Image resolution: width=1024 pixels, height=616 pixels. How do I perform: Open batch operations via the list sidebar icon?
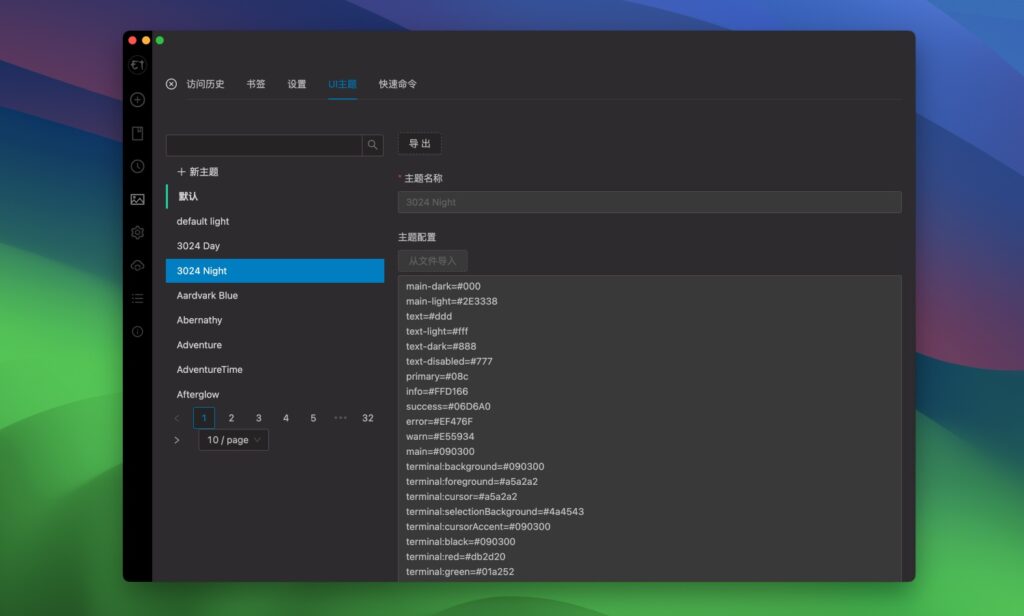click(137, 297)
